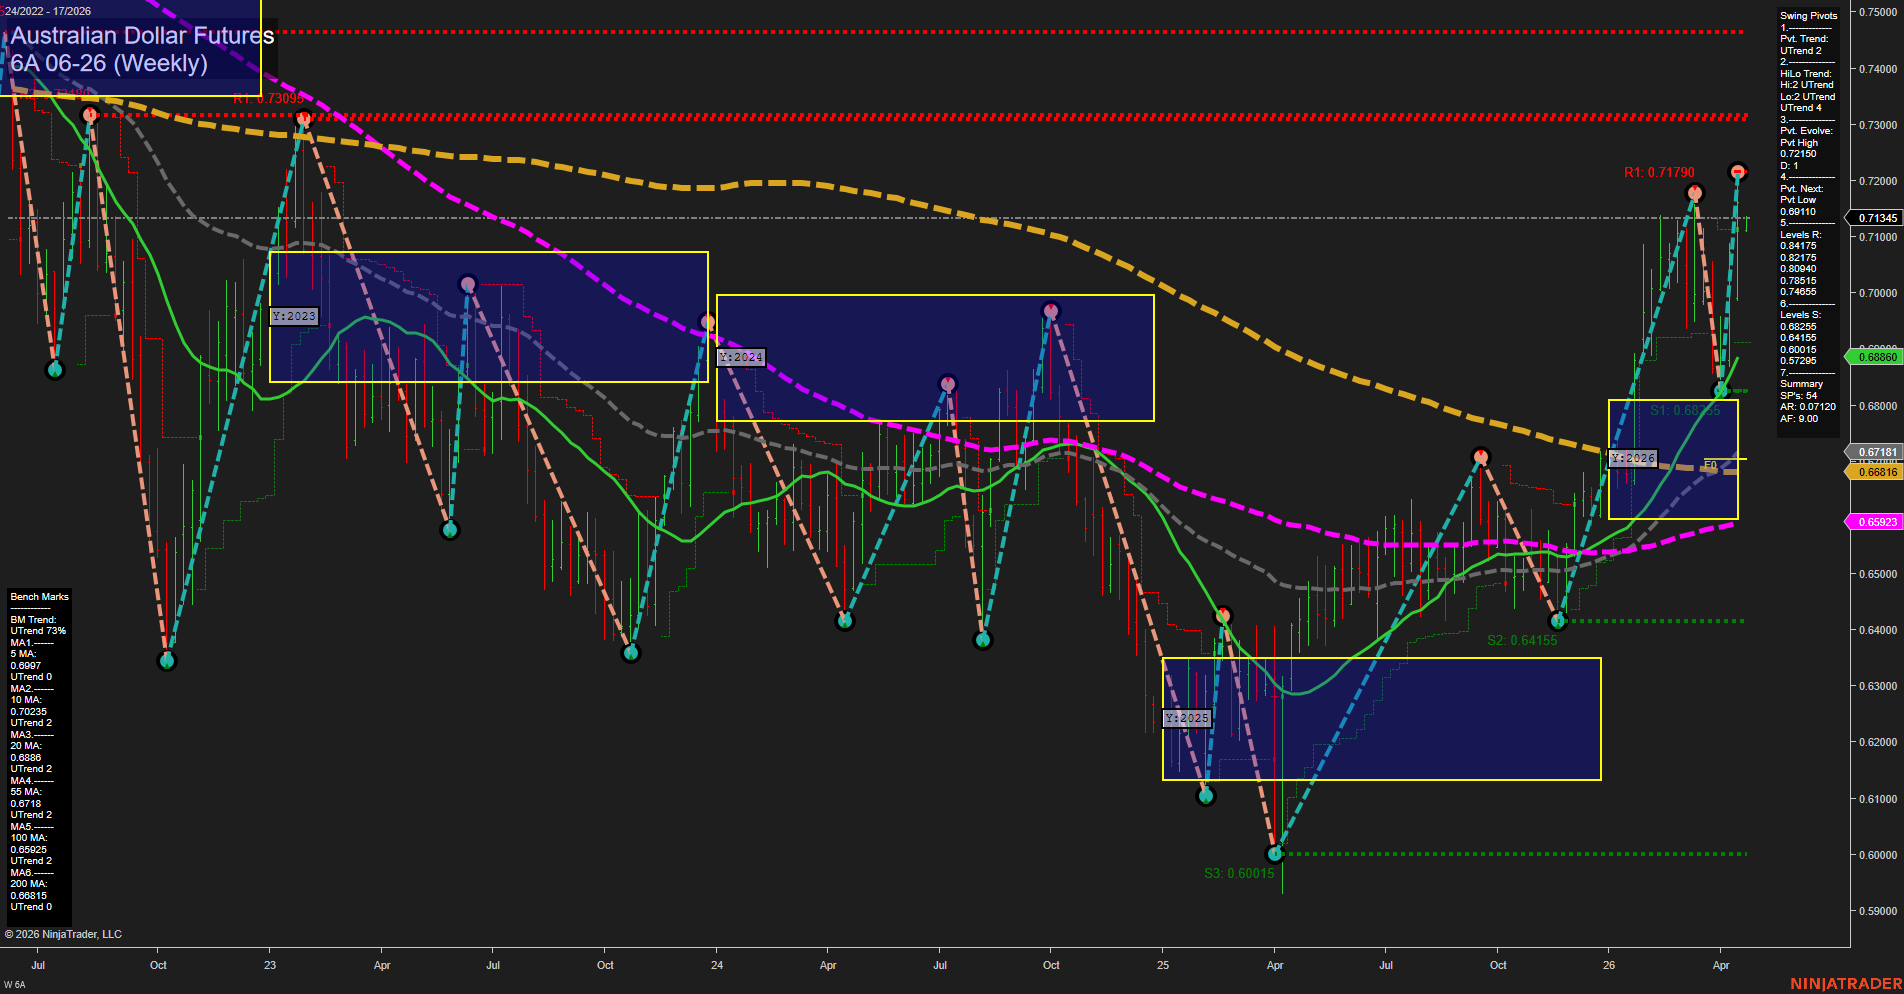Click the © 2026 NinjaTrader, LLC copyright text
Viewport: 1904px width, 994px height.
pos(65,933)
